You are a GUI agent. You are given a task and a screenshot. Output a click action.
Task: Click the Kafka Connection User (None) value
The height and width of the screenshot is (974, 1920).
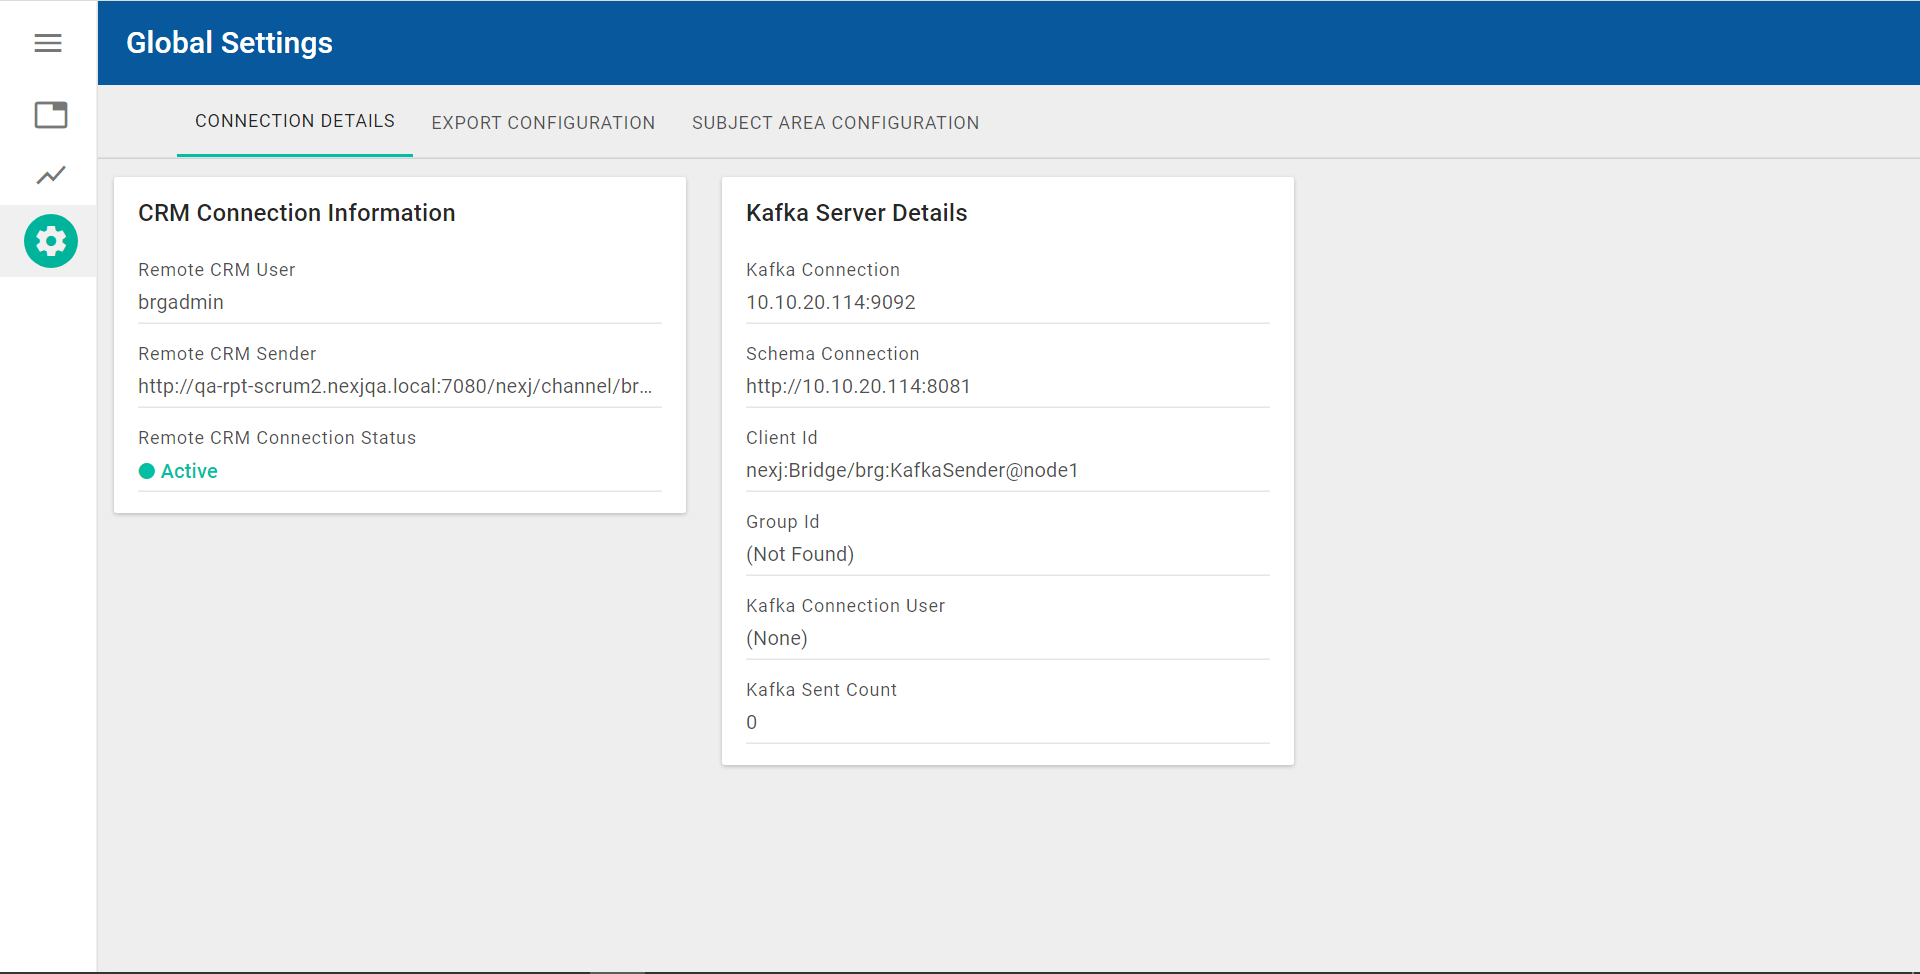point(777,638)
